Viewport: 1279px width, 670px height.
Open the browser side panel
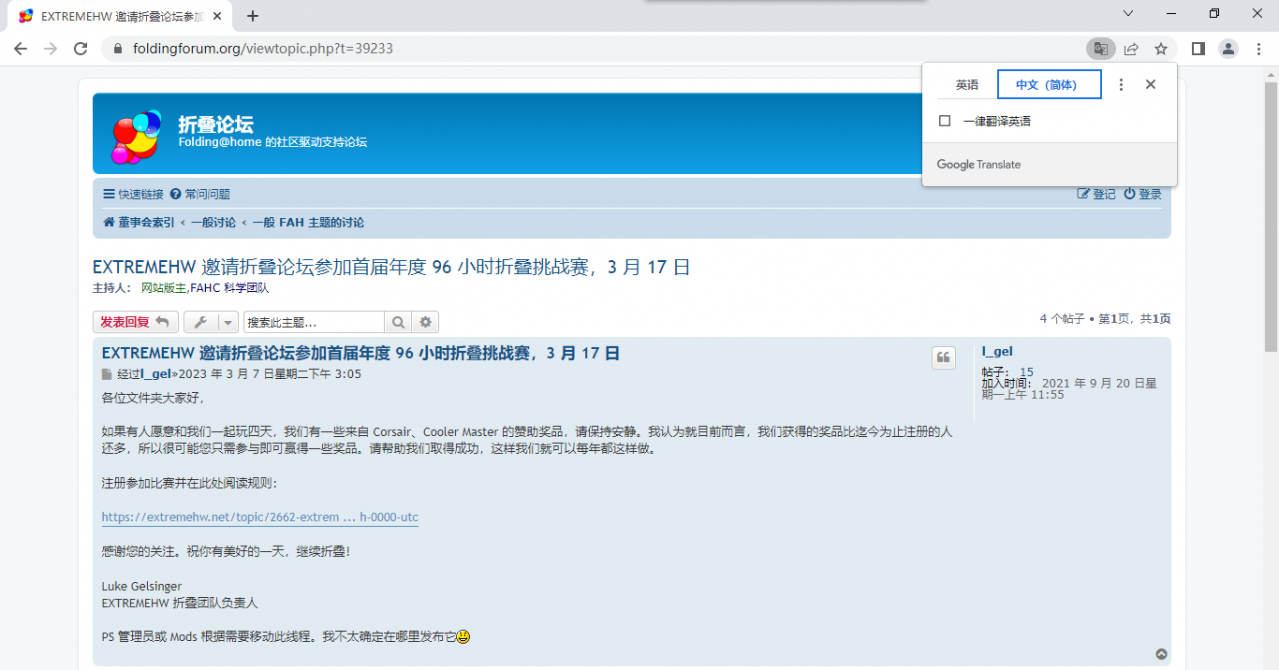1198,48
